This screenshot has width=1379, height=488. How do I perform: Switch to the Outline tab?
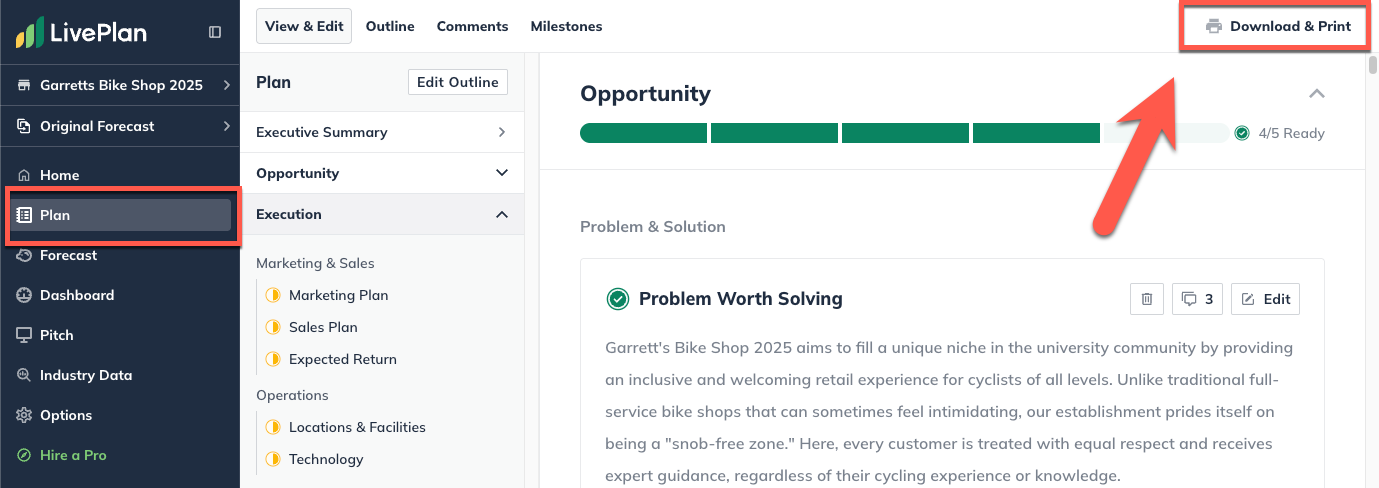tap(390, 26)
